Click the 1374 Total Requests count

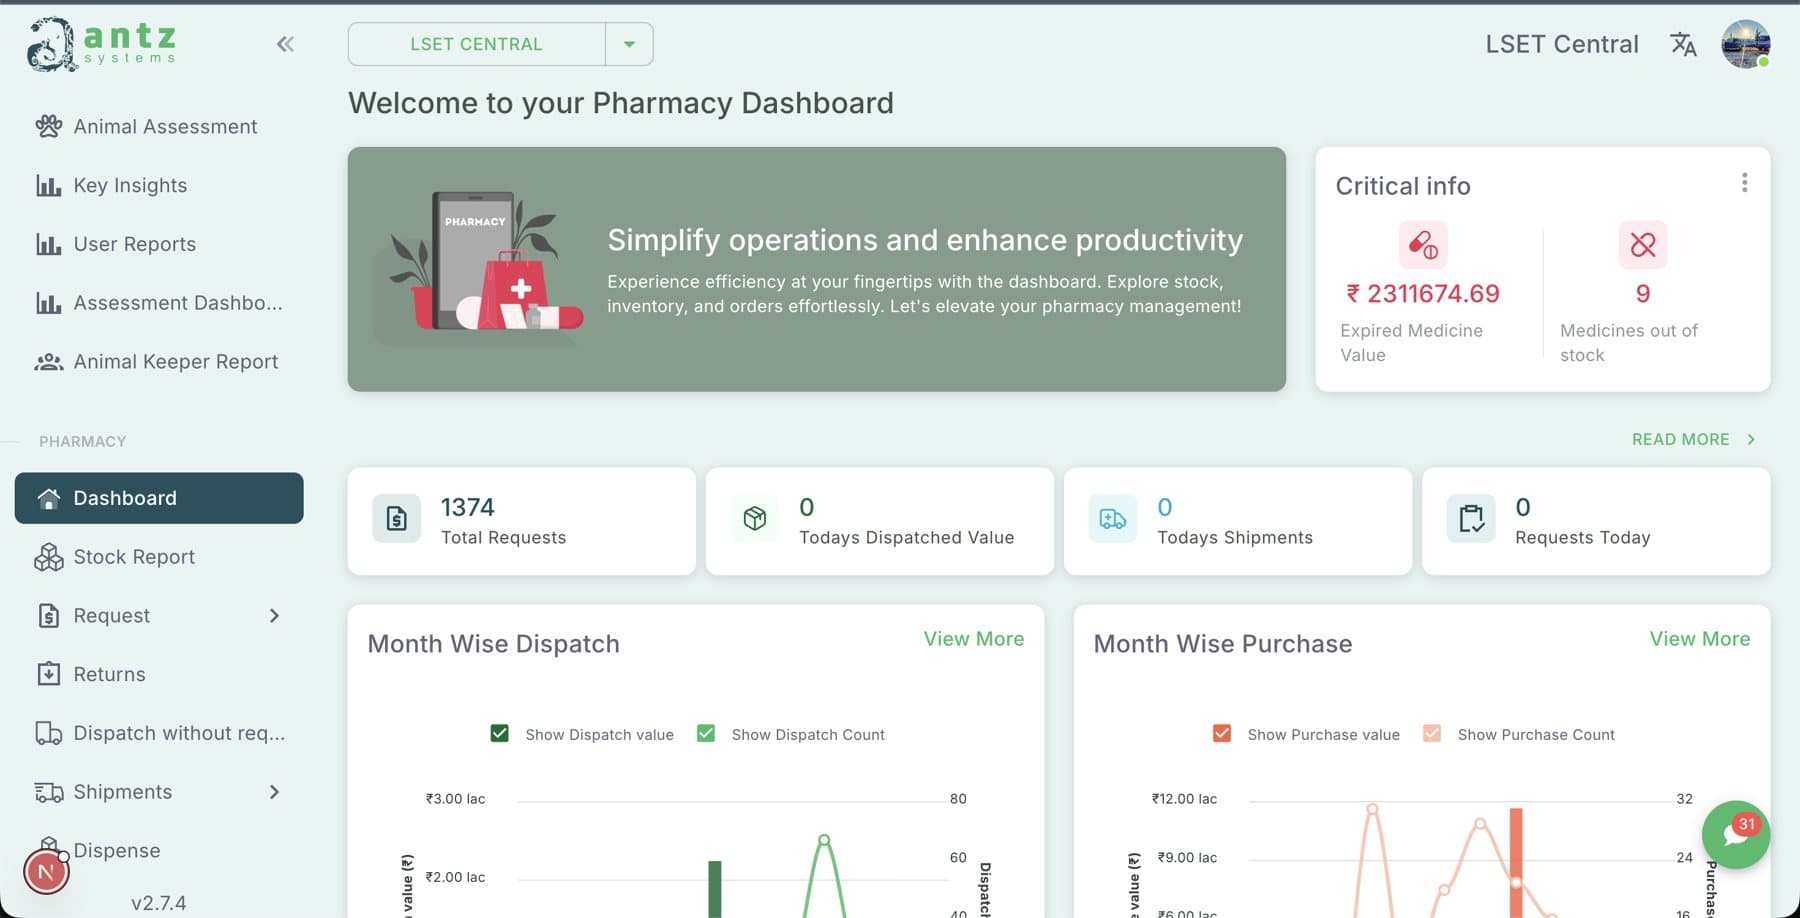(468, 507)
